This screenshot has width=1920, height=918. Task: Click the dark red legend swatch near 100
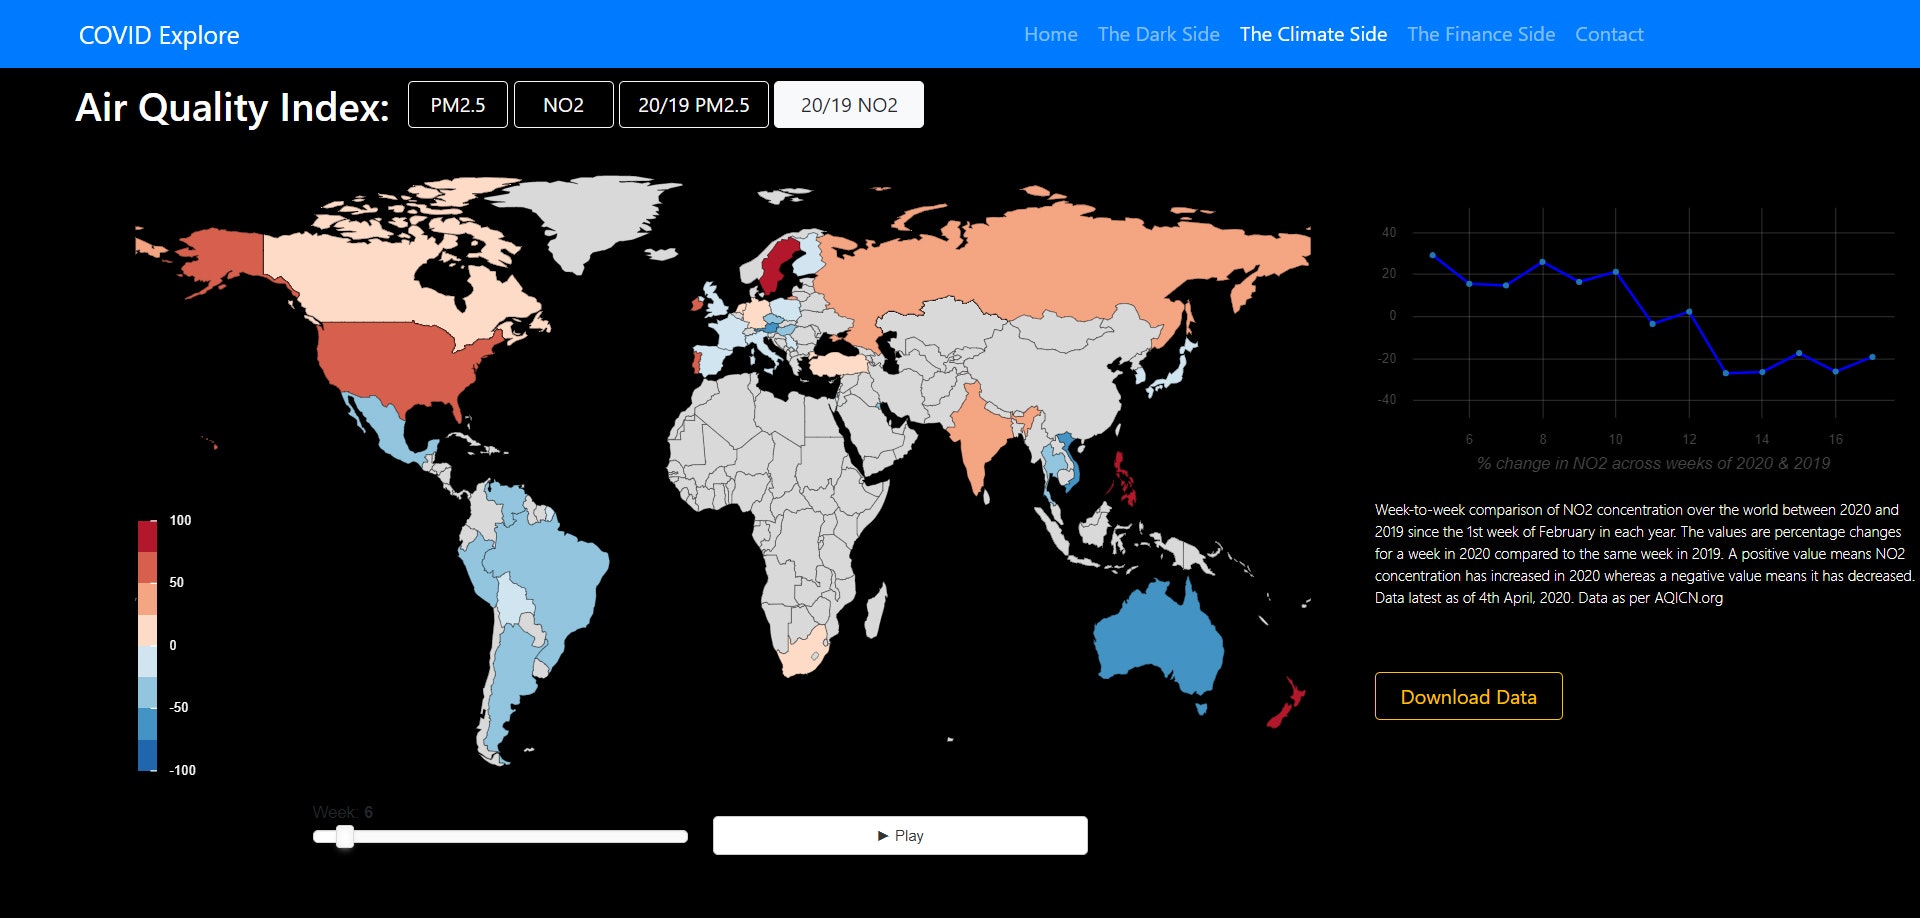(147, 536)
